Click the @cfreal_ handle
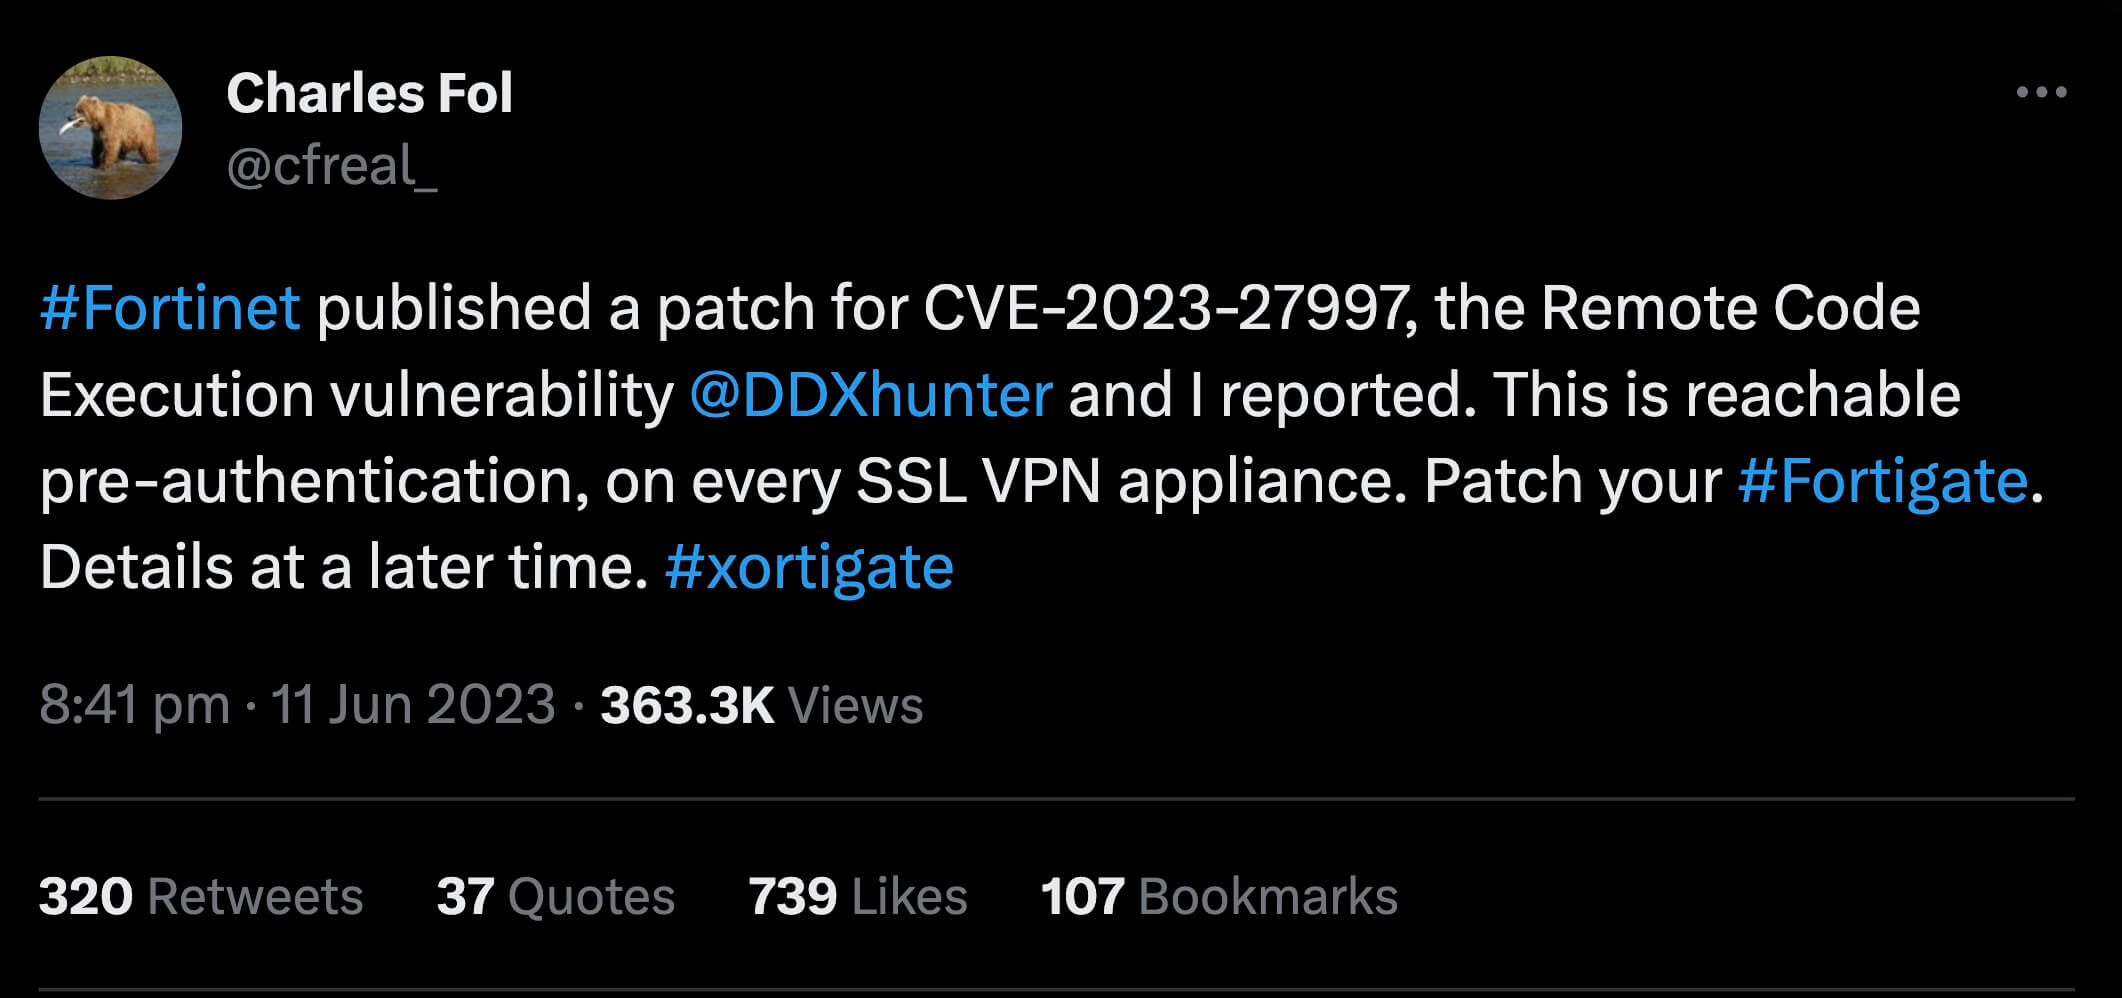The image size is (2122, 998). [x=331, y=165]
